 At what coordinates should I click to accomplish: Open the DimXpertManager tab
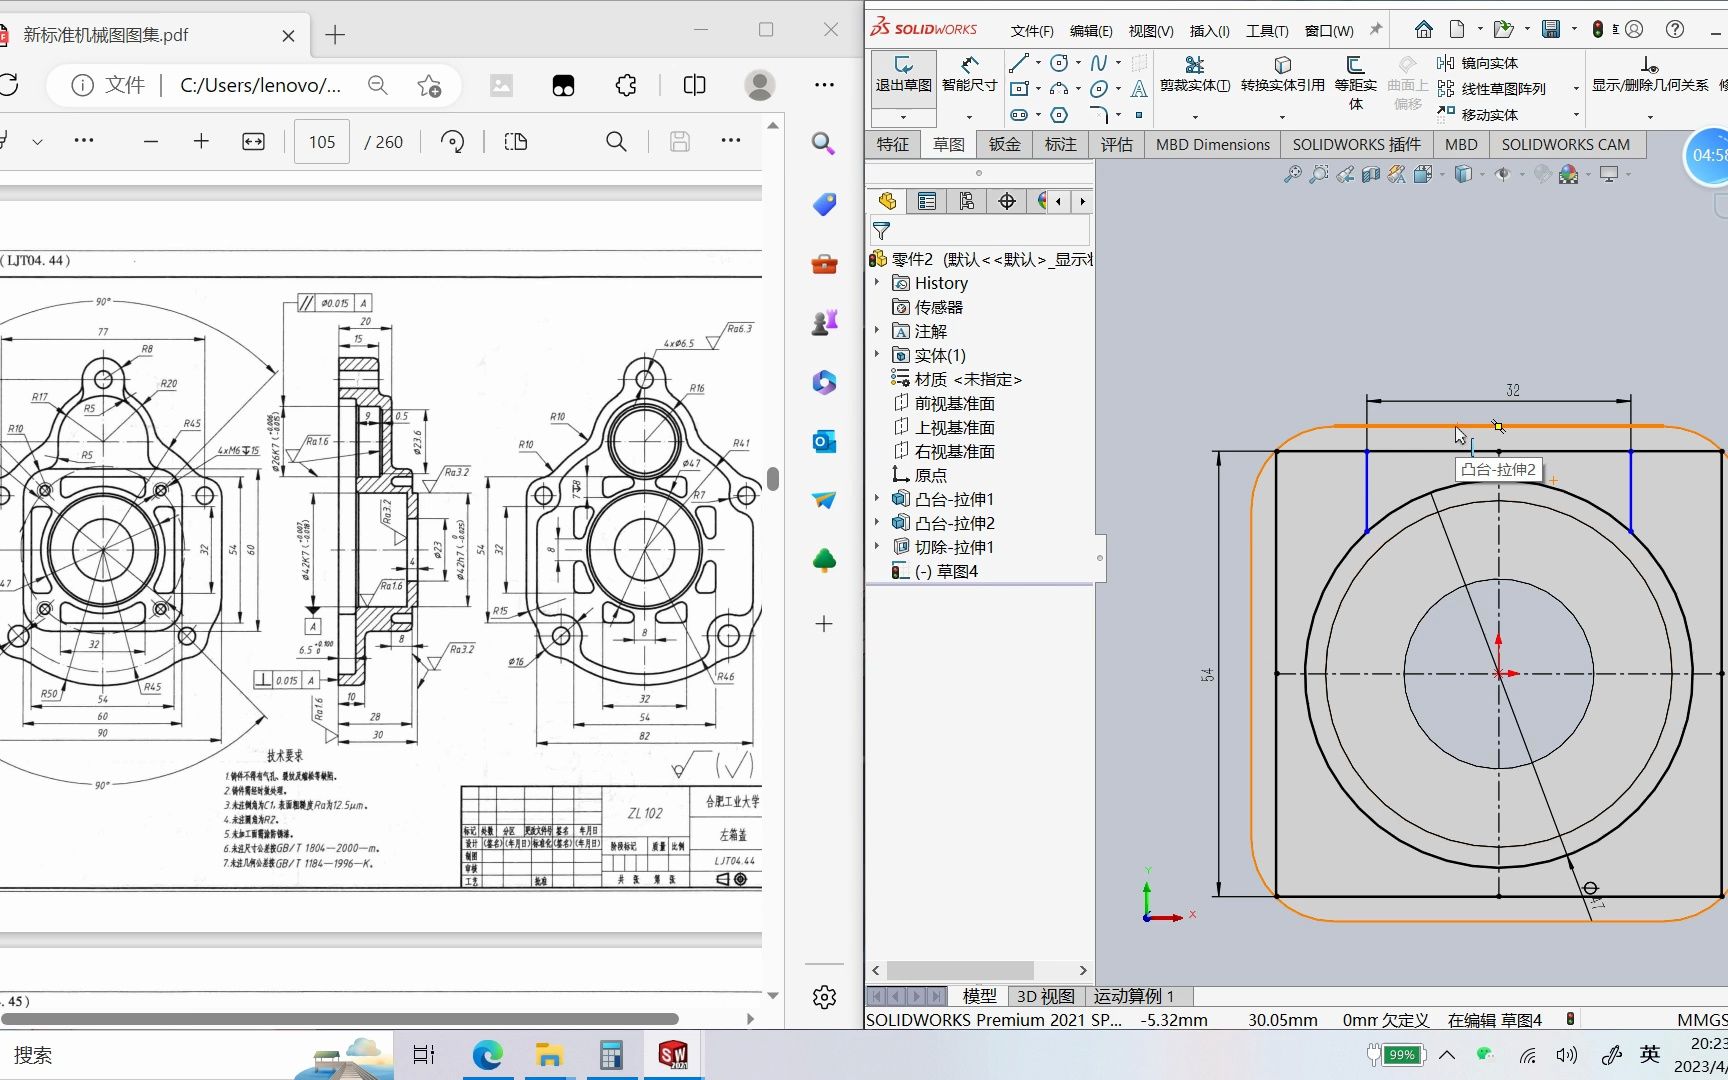click(x=1007, y=201)
